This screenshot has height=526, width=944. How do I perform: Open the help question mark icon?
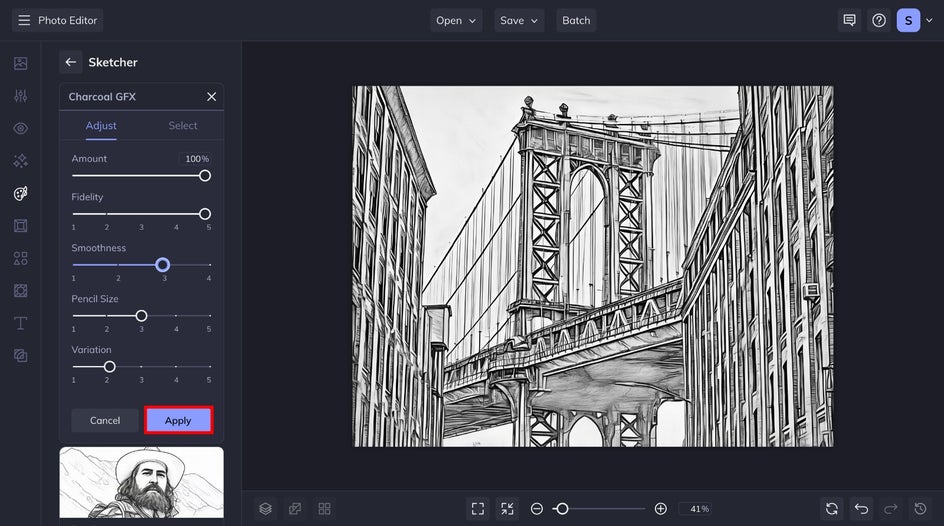tap(879, 20)
